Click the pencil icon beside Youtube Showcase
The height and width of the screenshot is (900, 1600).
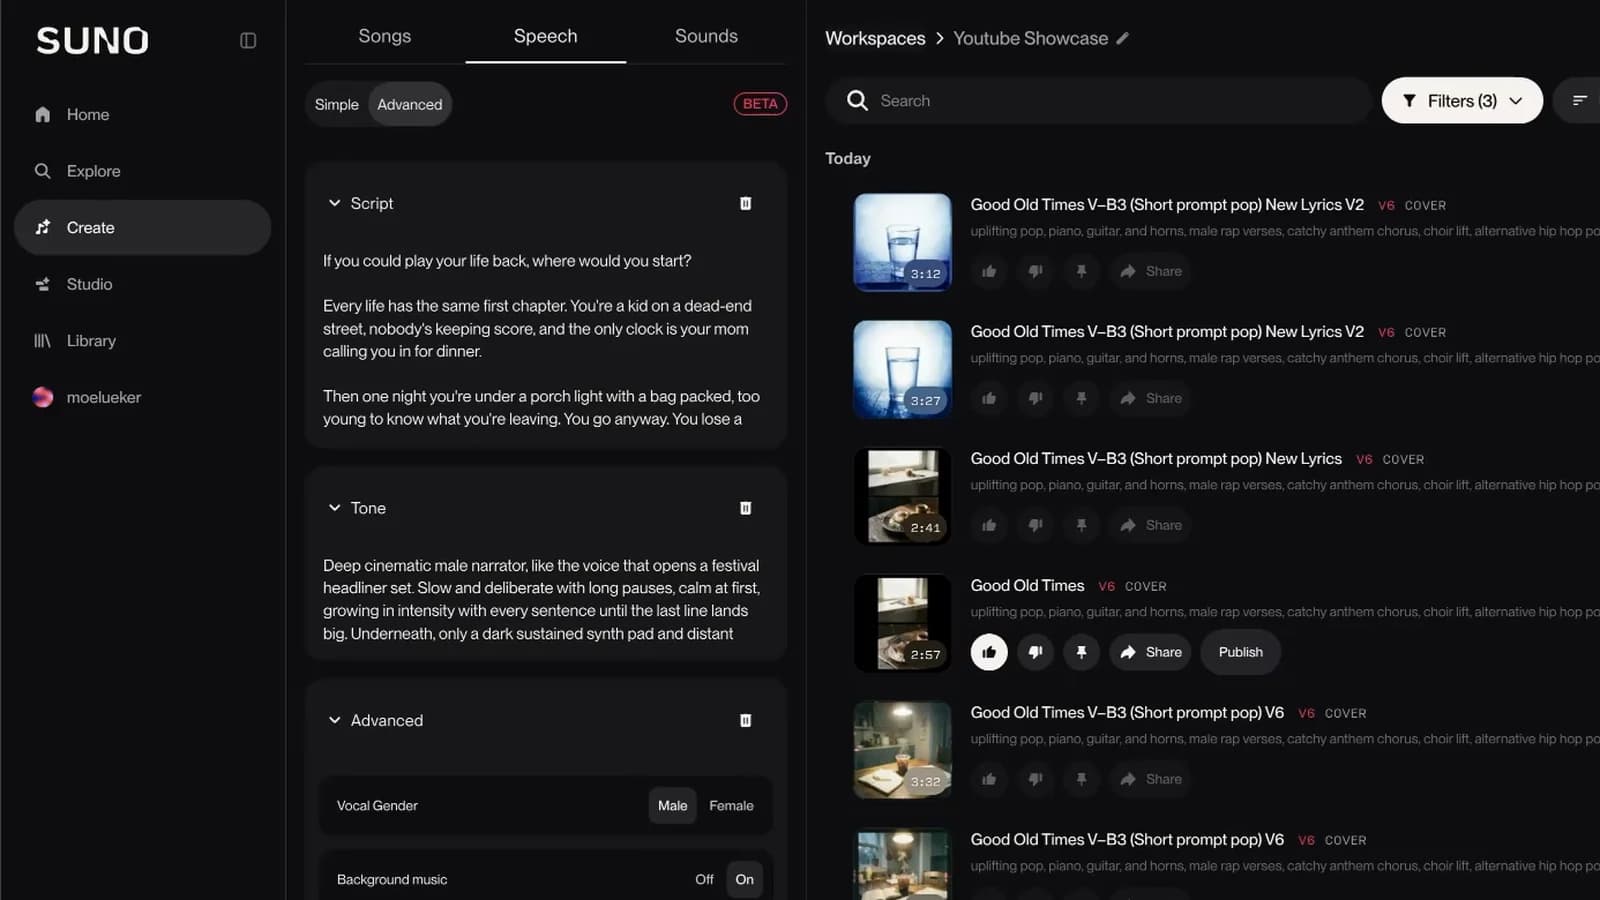tap(1123, 38)
